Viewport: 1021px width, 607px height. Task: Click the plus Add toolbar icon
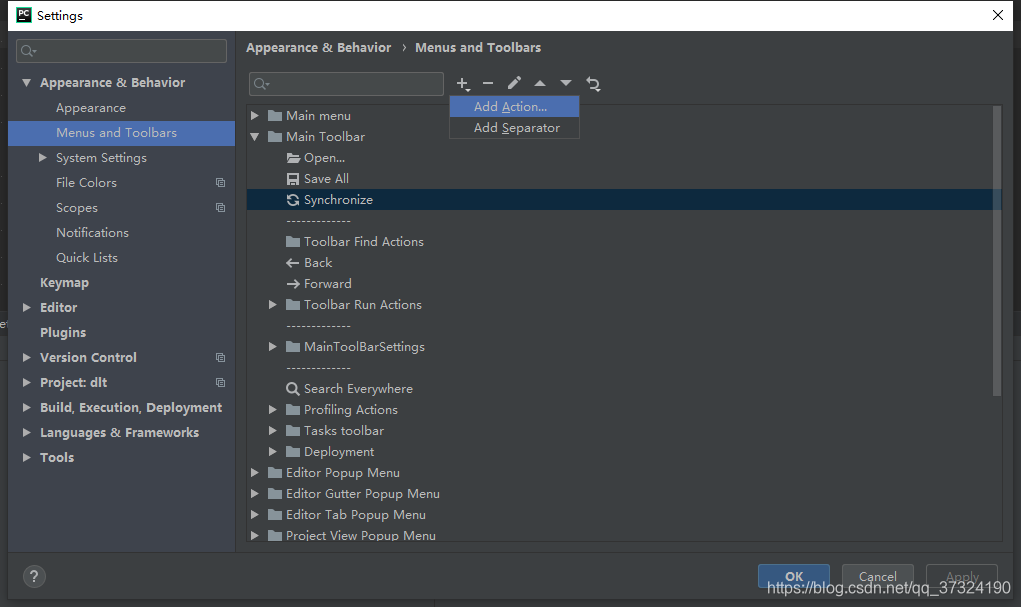tap(463, 84)
